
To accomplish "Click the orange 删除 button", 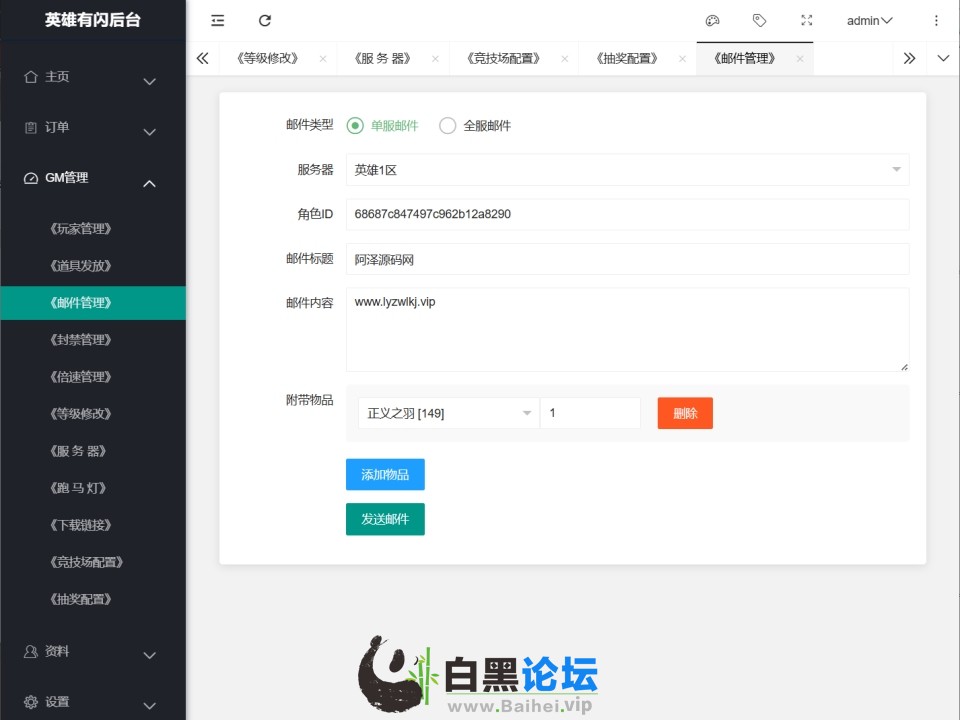I will (x=685, y=413).
